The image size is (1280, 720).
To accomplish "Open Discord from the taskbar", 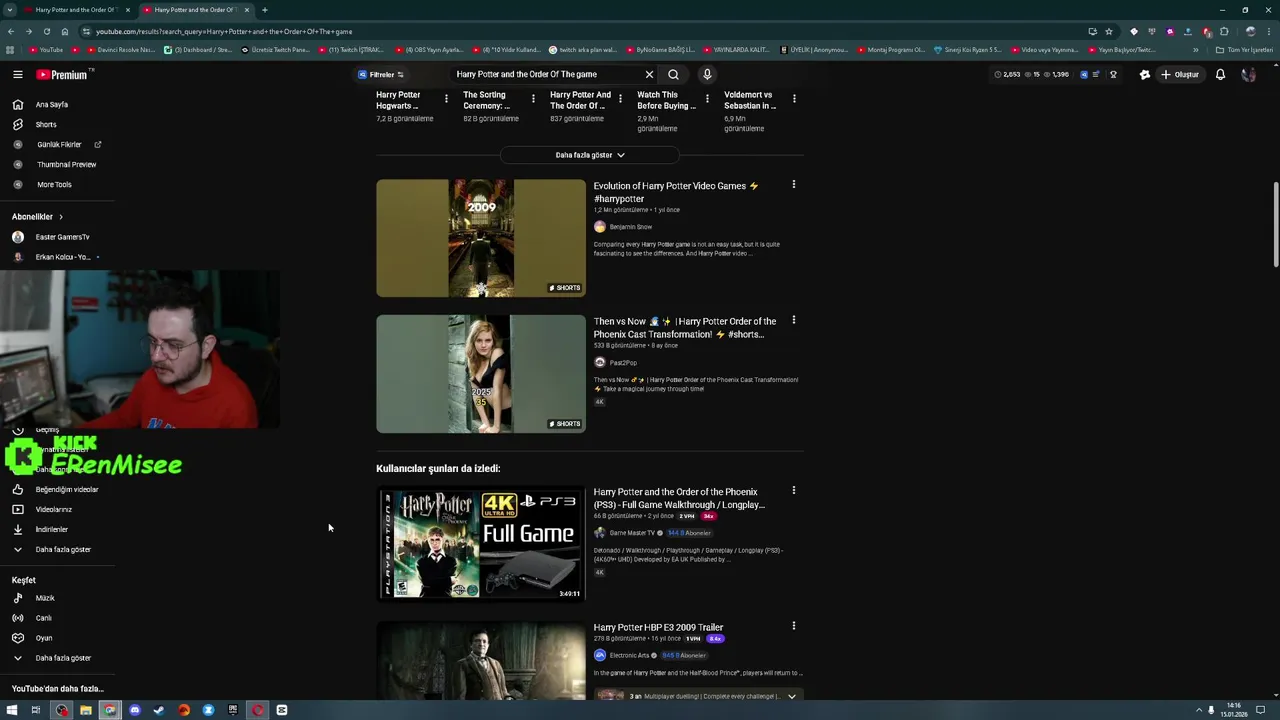I will 135,710.
